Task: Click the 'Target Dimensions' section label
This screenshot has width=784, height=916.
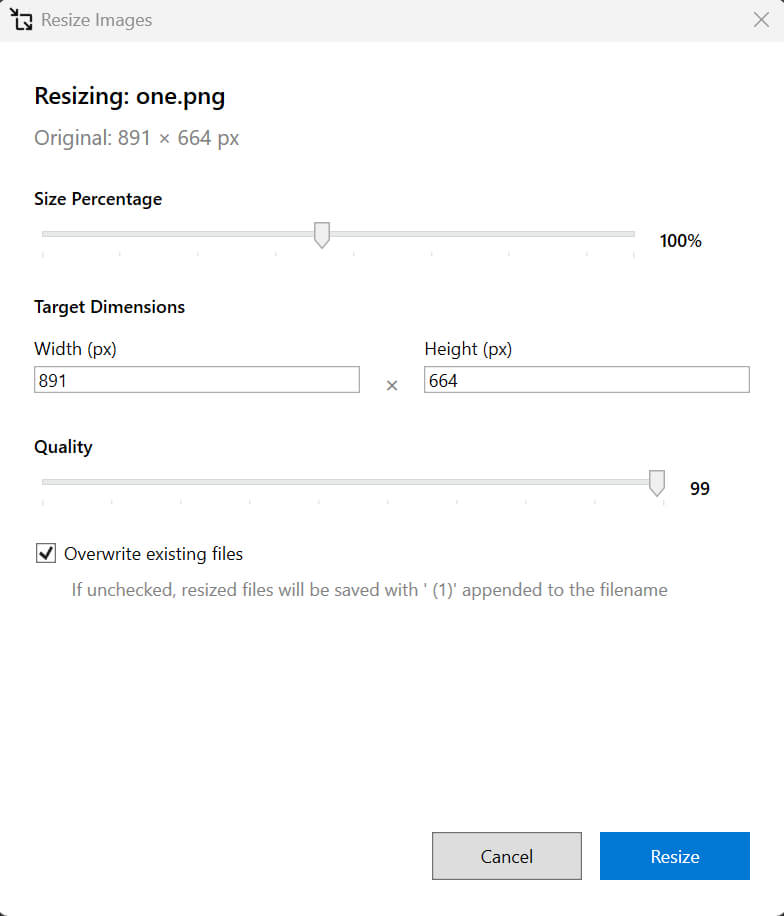Action: (109, 307)
